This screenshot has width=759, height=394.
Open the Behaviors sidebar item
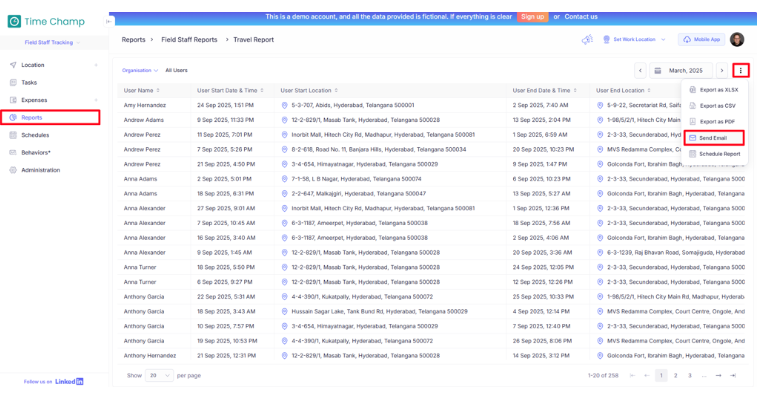(35, 152)
